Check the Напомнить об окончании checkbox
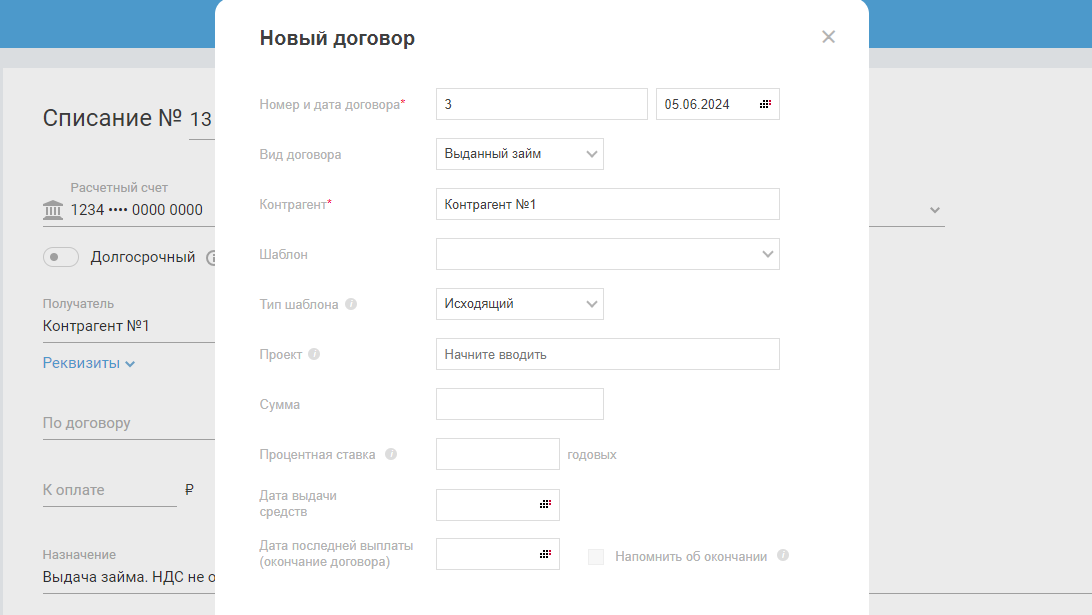The image size is (1092, 615). pyautogui.click(x=596, y=556)
